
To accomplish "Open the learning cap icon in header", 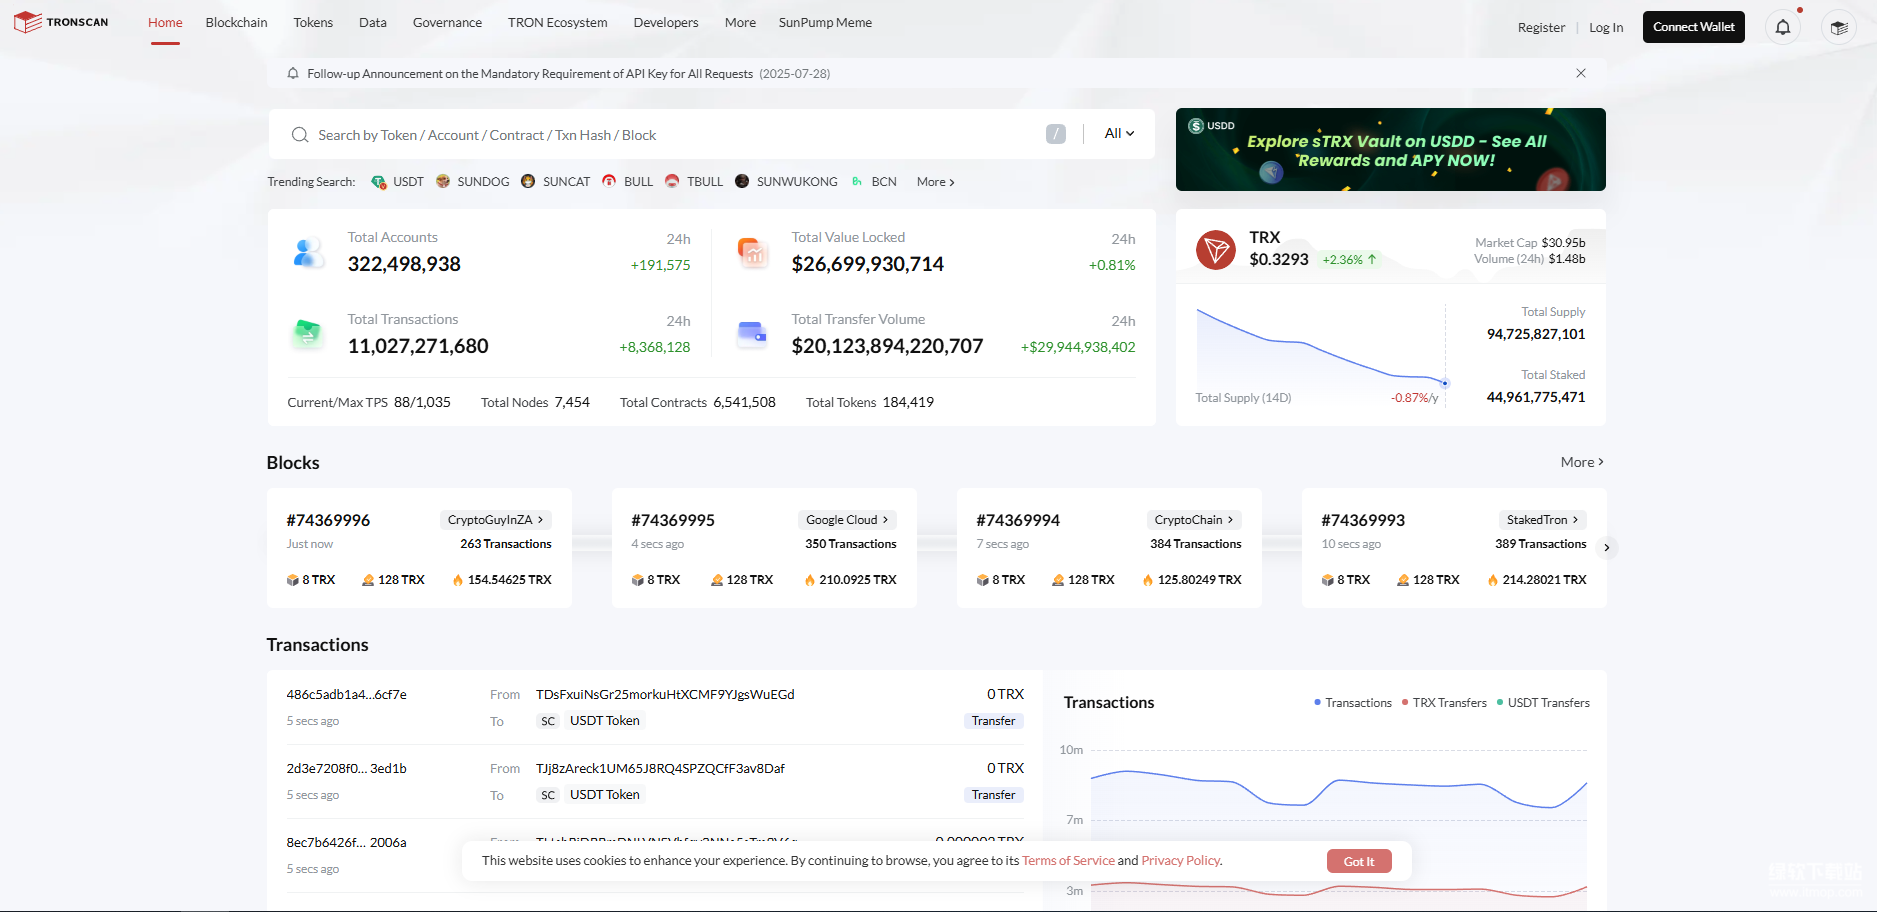I will [x=1839, y=27].
